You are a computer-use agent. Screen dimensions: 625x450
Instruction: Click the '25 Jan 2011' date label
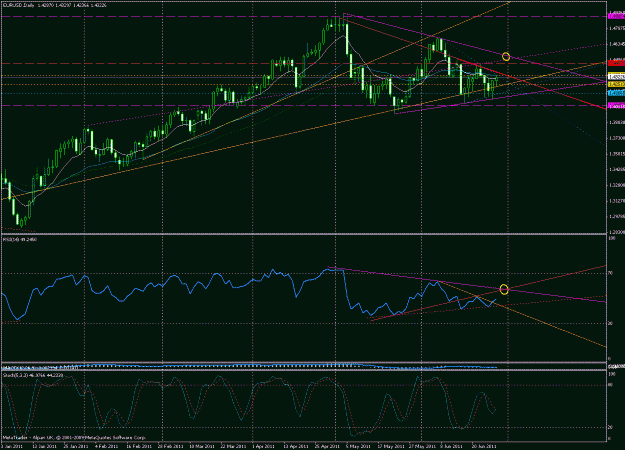pyautogui.click(x=76, y=446)
